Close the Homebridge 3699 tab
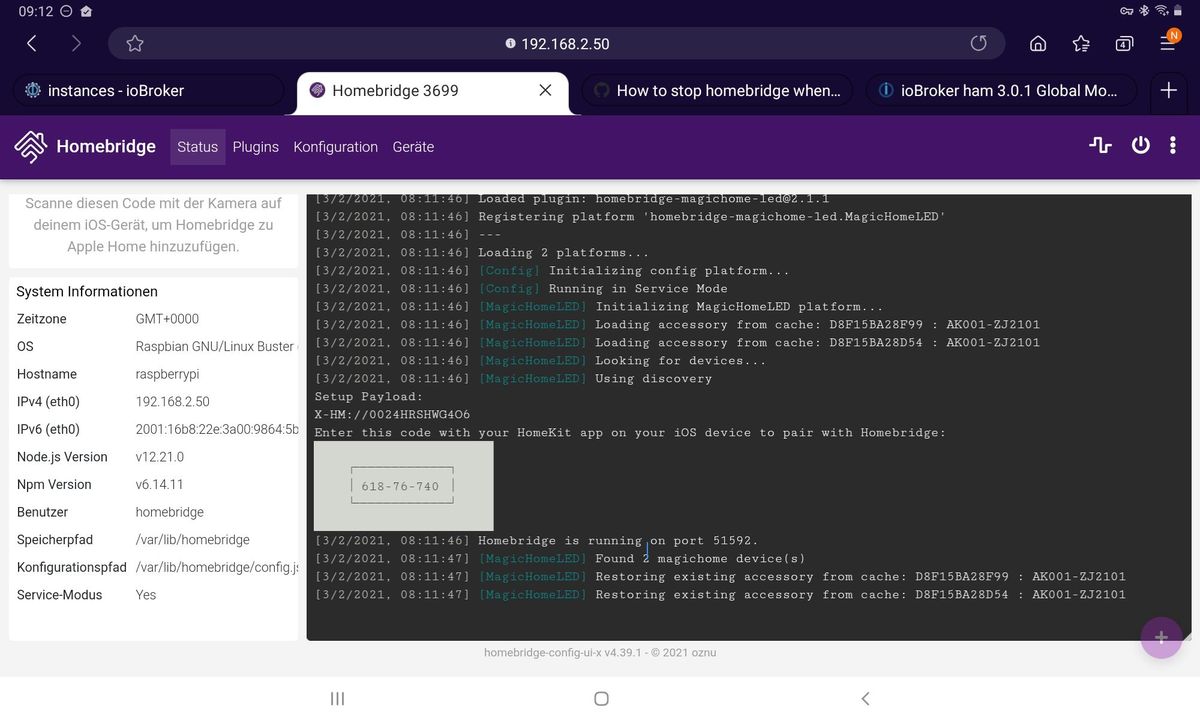Viewport: 1200px width, 720px height. tap(545, 90)
